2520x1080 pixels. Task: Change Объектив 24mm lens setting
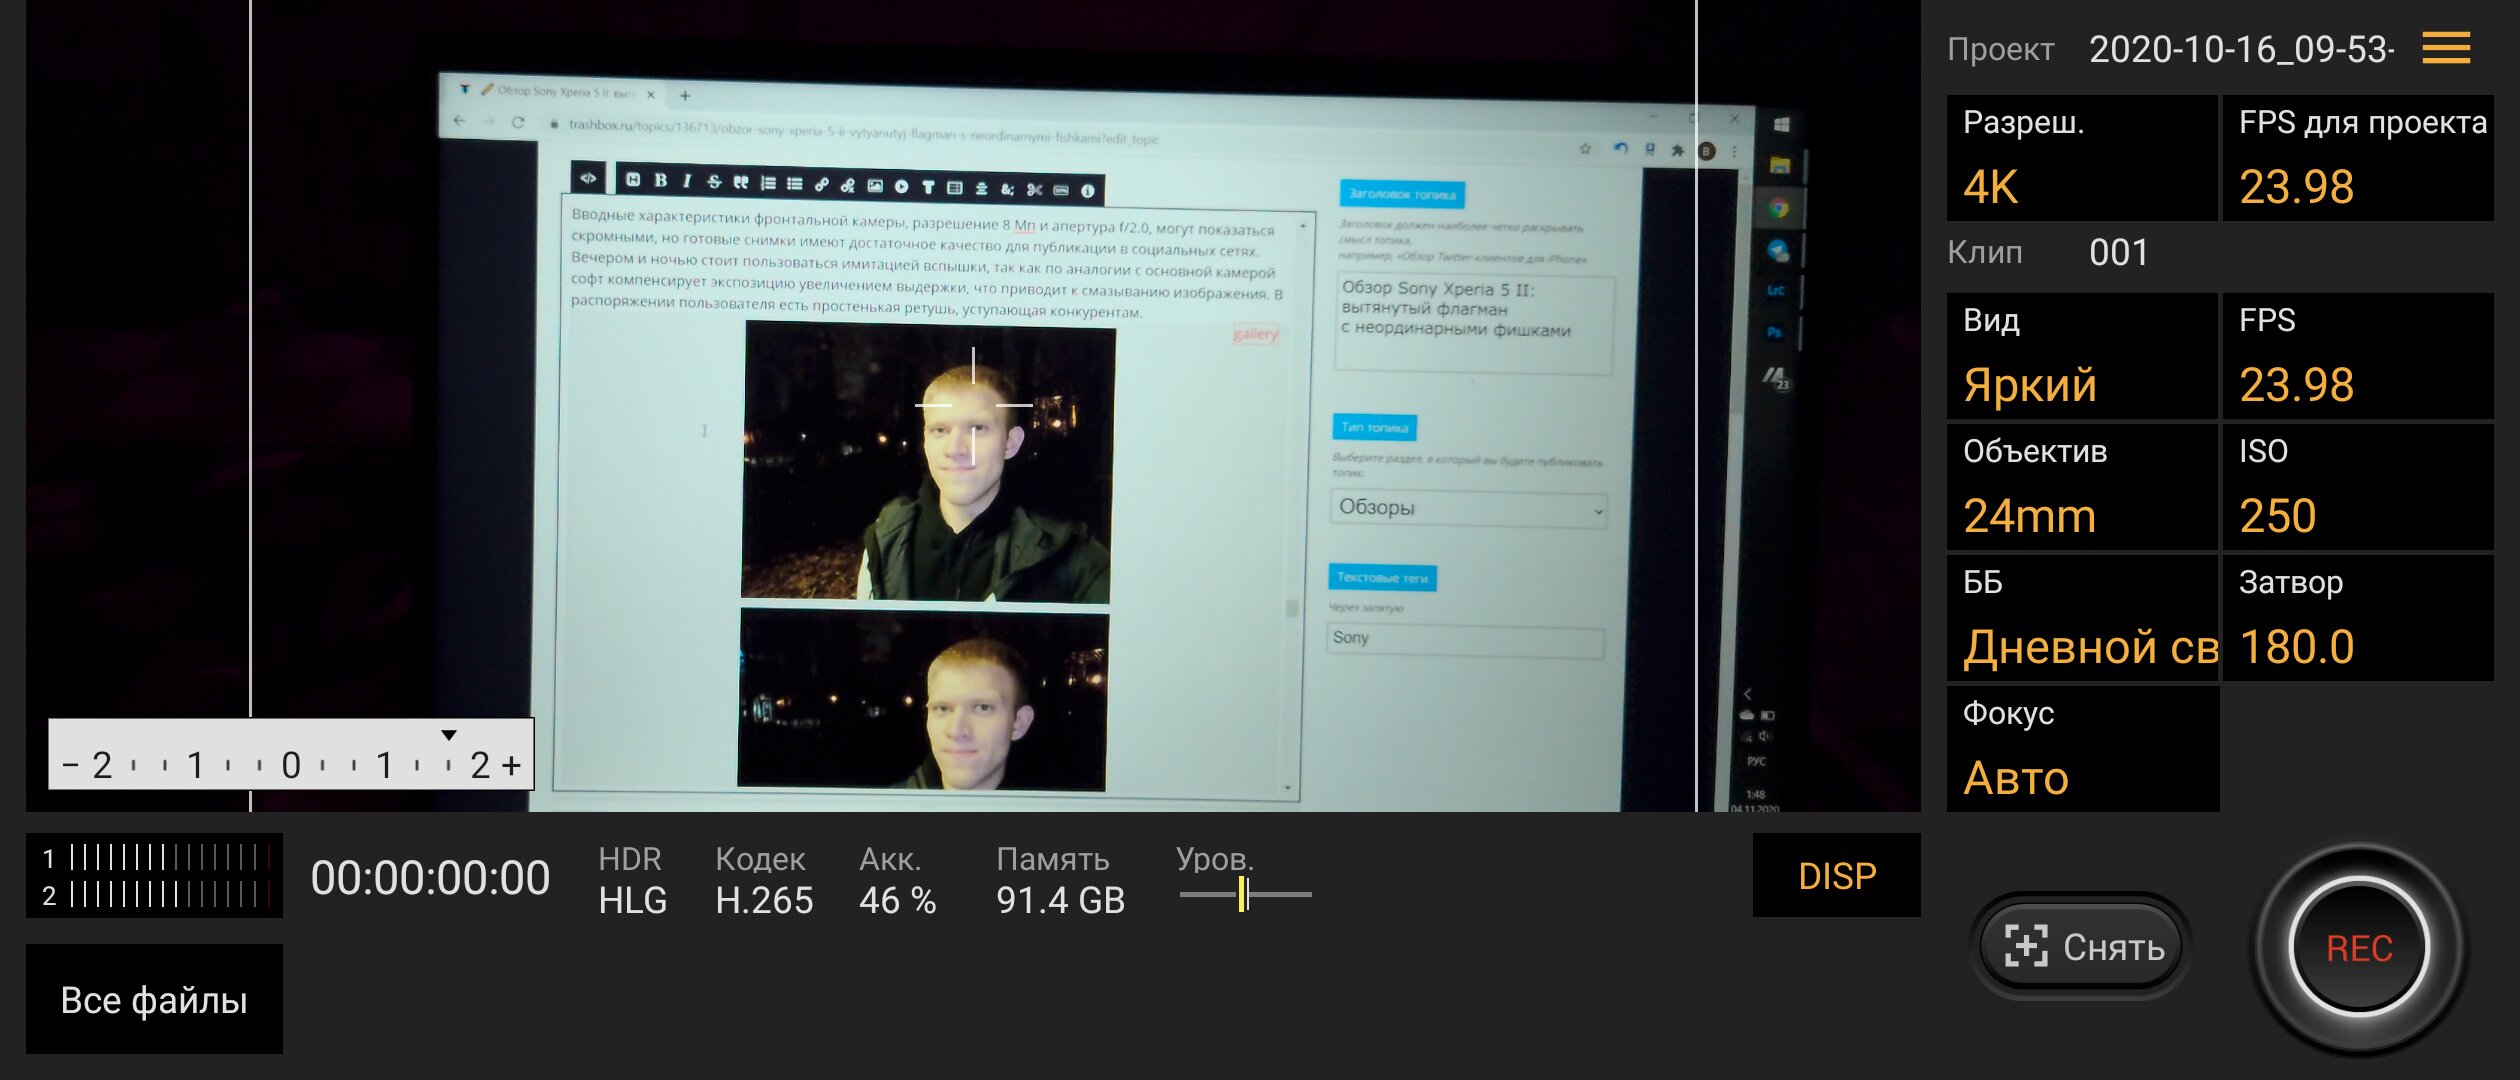point(2082,487)
